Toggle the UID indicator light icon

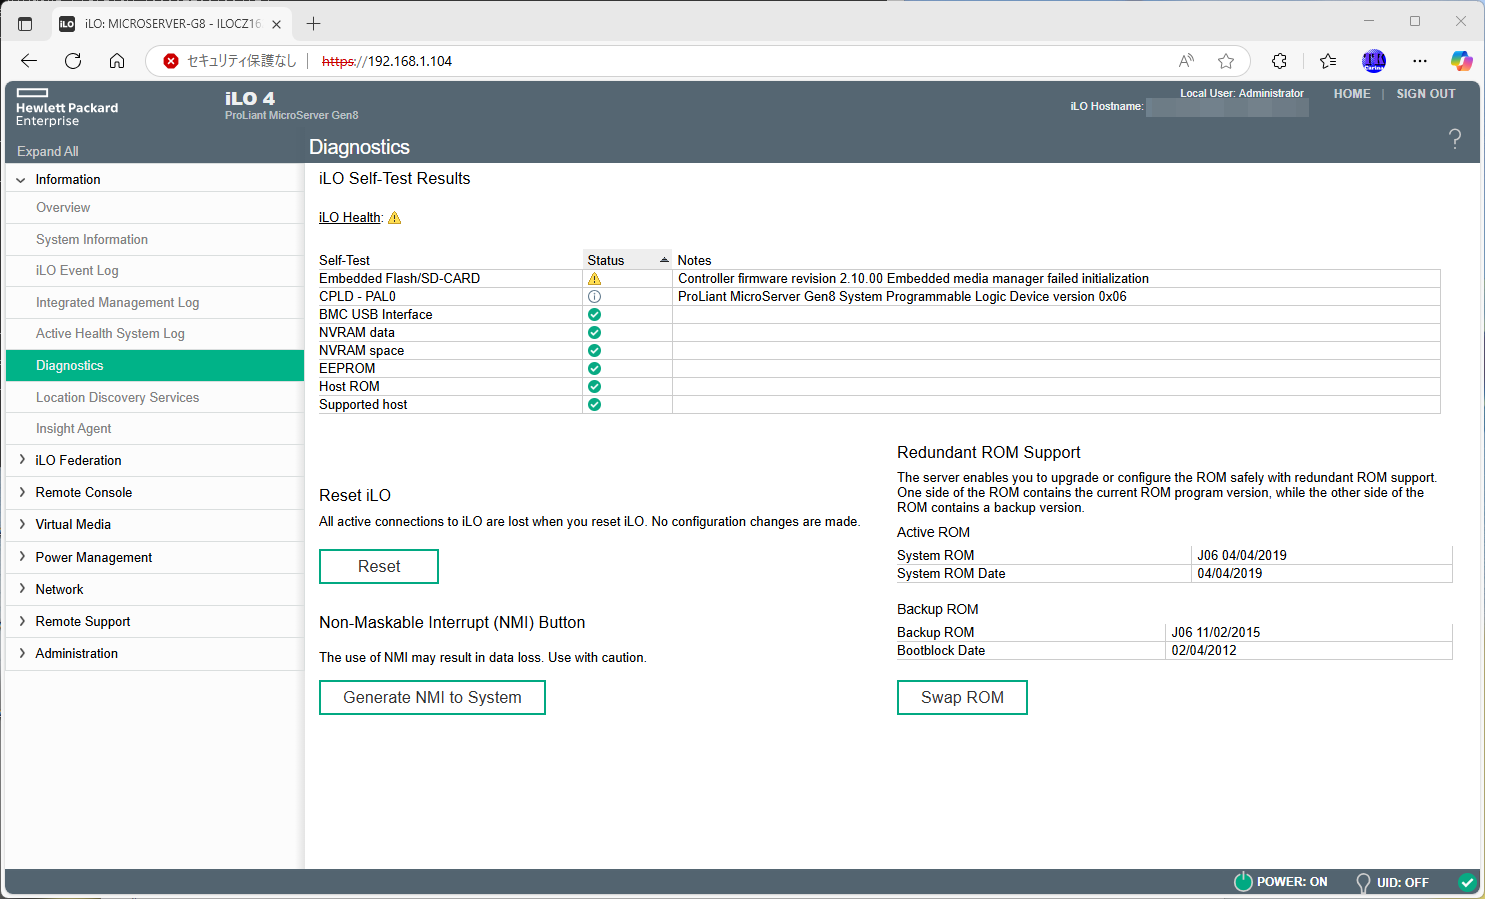click(x=1362, y=882)
